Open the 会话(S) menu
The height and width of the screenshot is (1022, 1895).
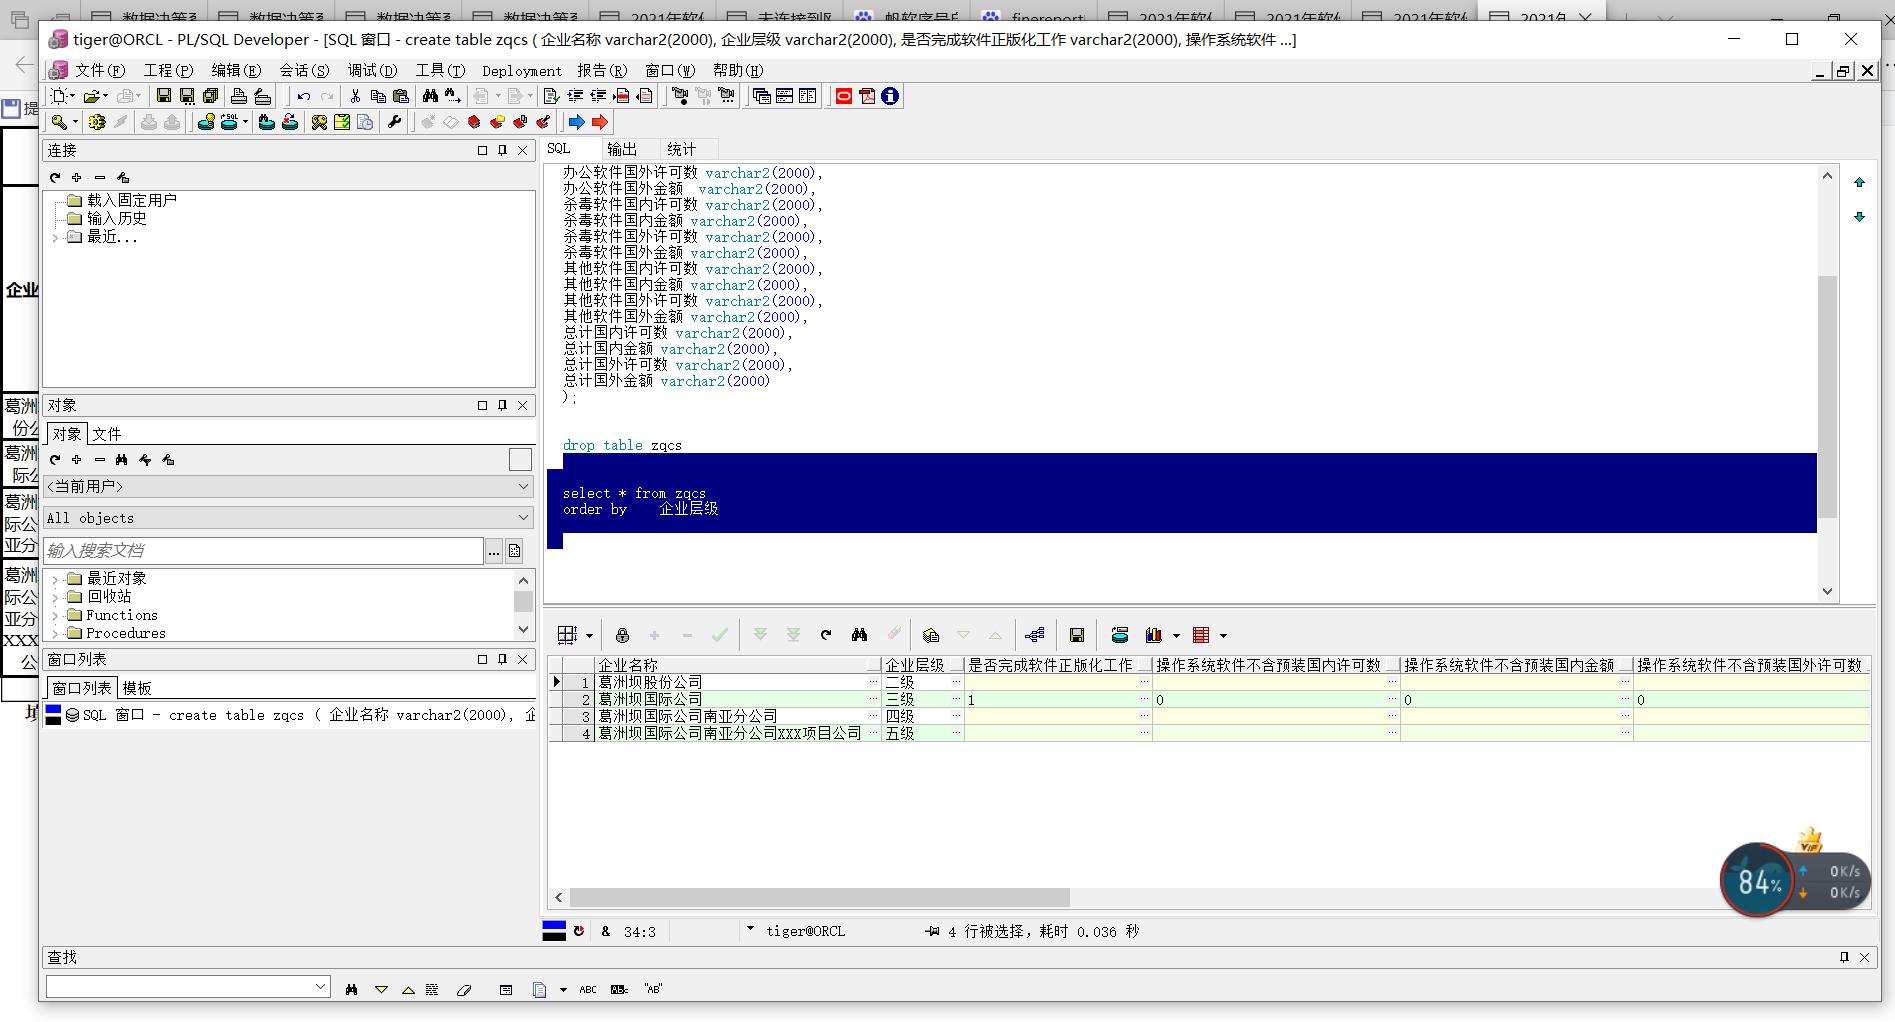[304, 70]
